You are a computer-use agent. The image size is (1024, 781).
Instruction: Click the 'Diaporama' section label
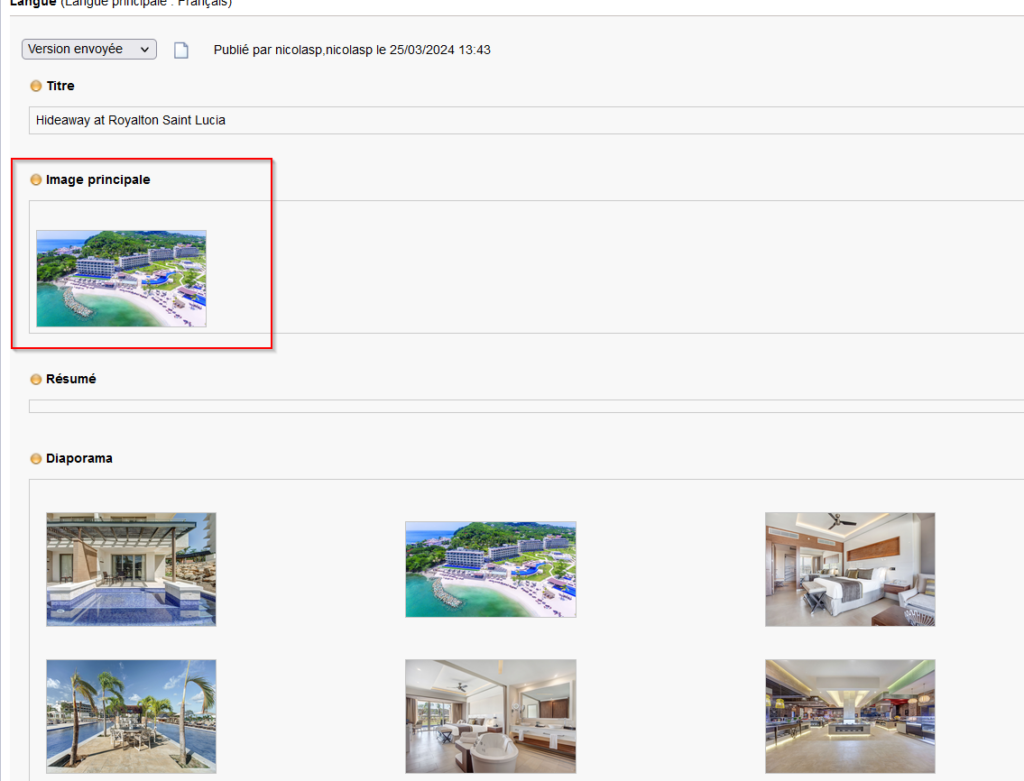79,459
